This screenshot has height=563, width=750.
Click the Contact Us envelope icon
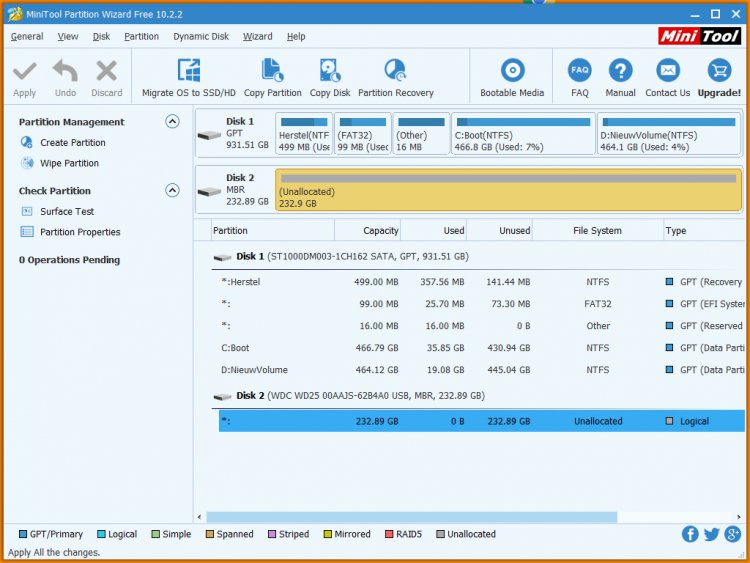(x=667, y=71)
